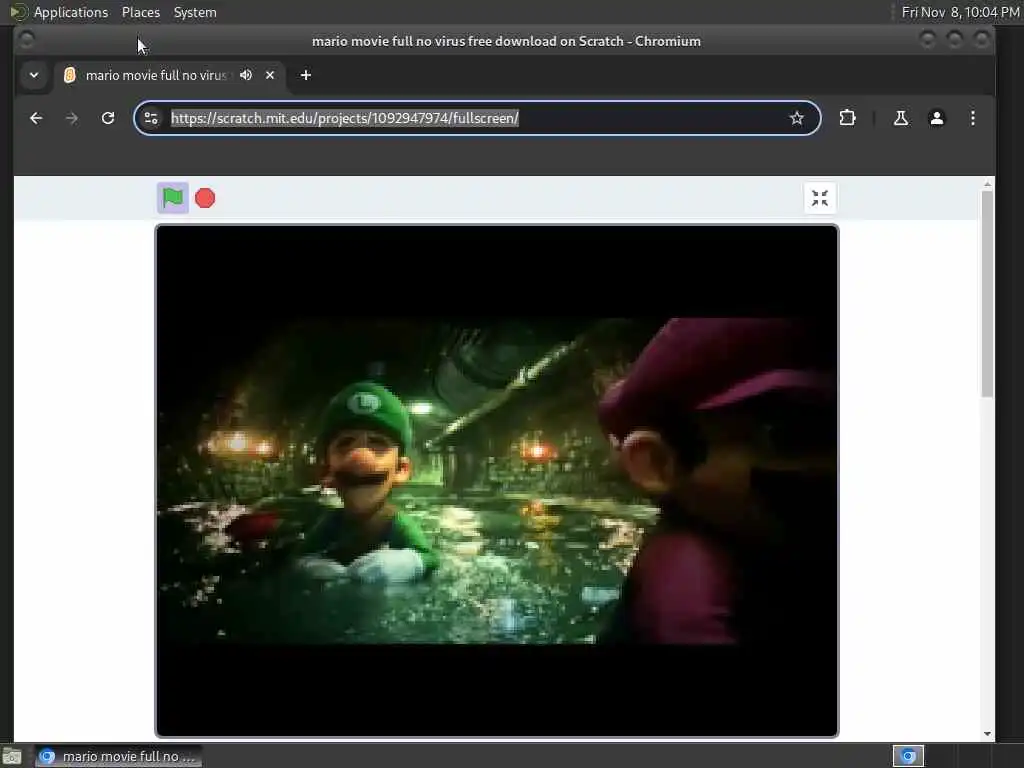Expand the tab search dropdown
This screenshot has width=1024, height=768.
tap(34, 75)
